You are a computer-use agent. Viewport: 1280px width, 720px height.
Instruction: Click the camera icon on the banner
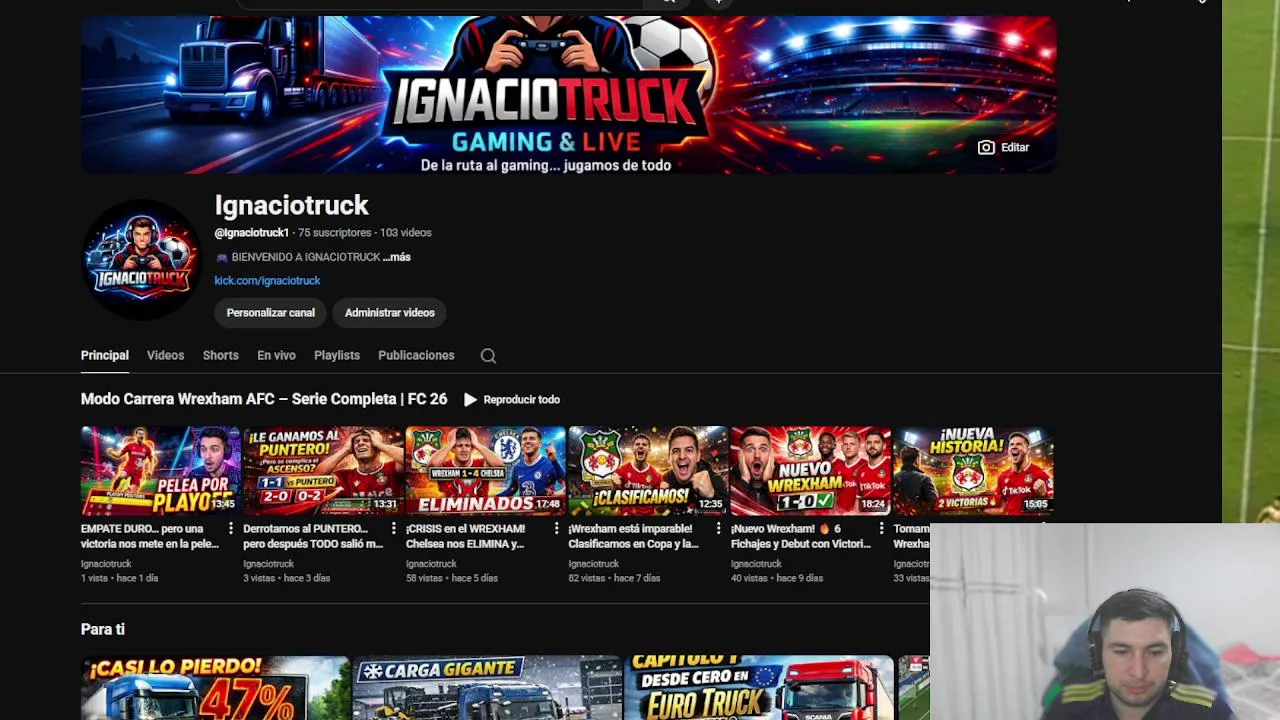click(x=986, y=147)
